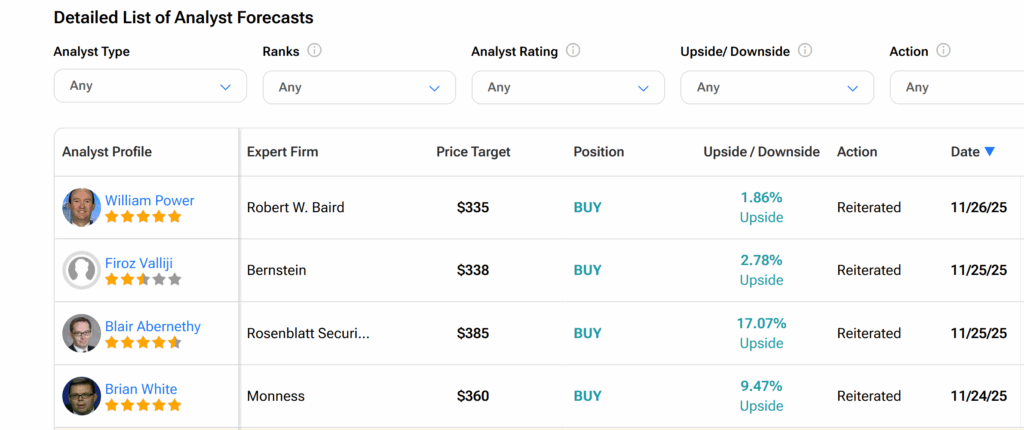Click the Analyst Rating info icon
Screen dimensions: 1024x430
(573, 51)
